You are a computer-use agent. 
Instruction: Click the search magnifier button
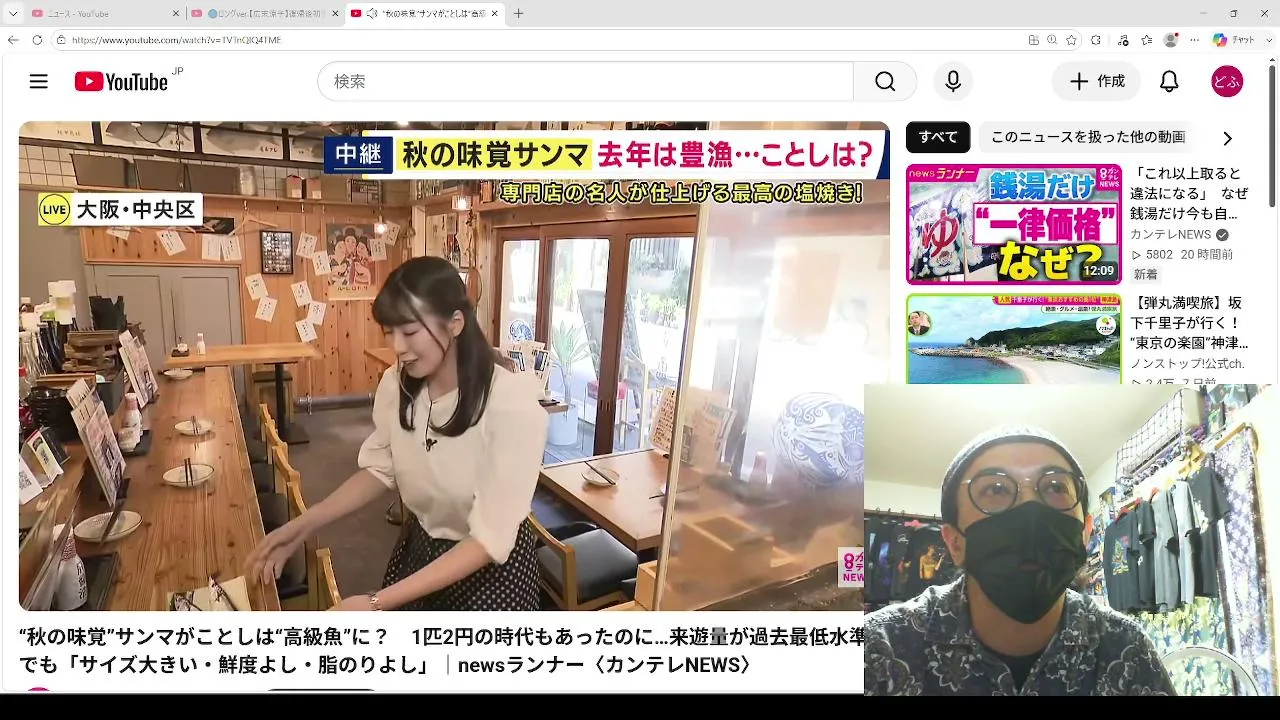[885, 82]
